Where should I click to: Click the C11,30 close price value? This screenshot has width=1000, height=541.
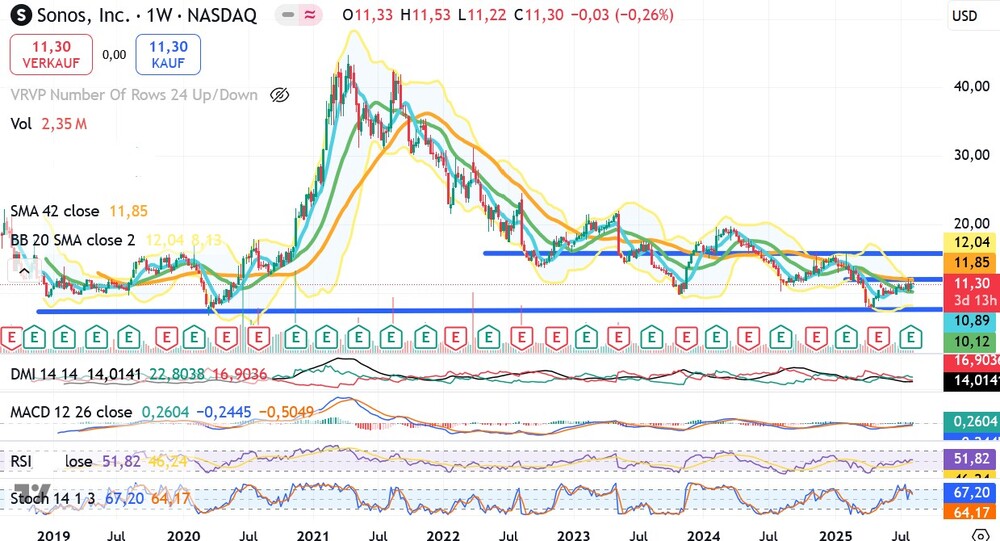[539, 15]
